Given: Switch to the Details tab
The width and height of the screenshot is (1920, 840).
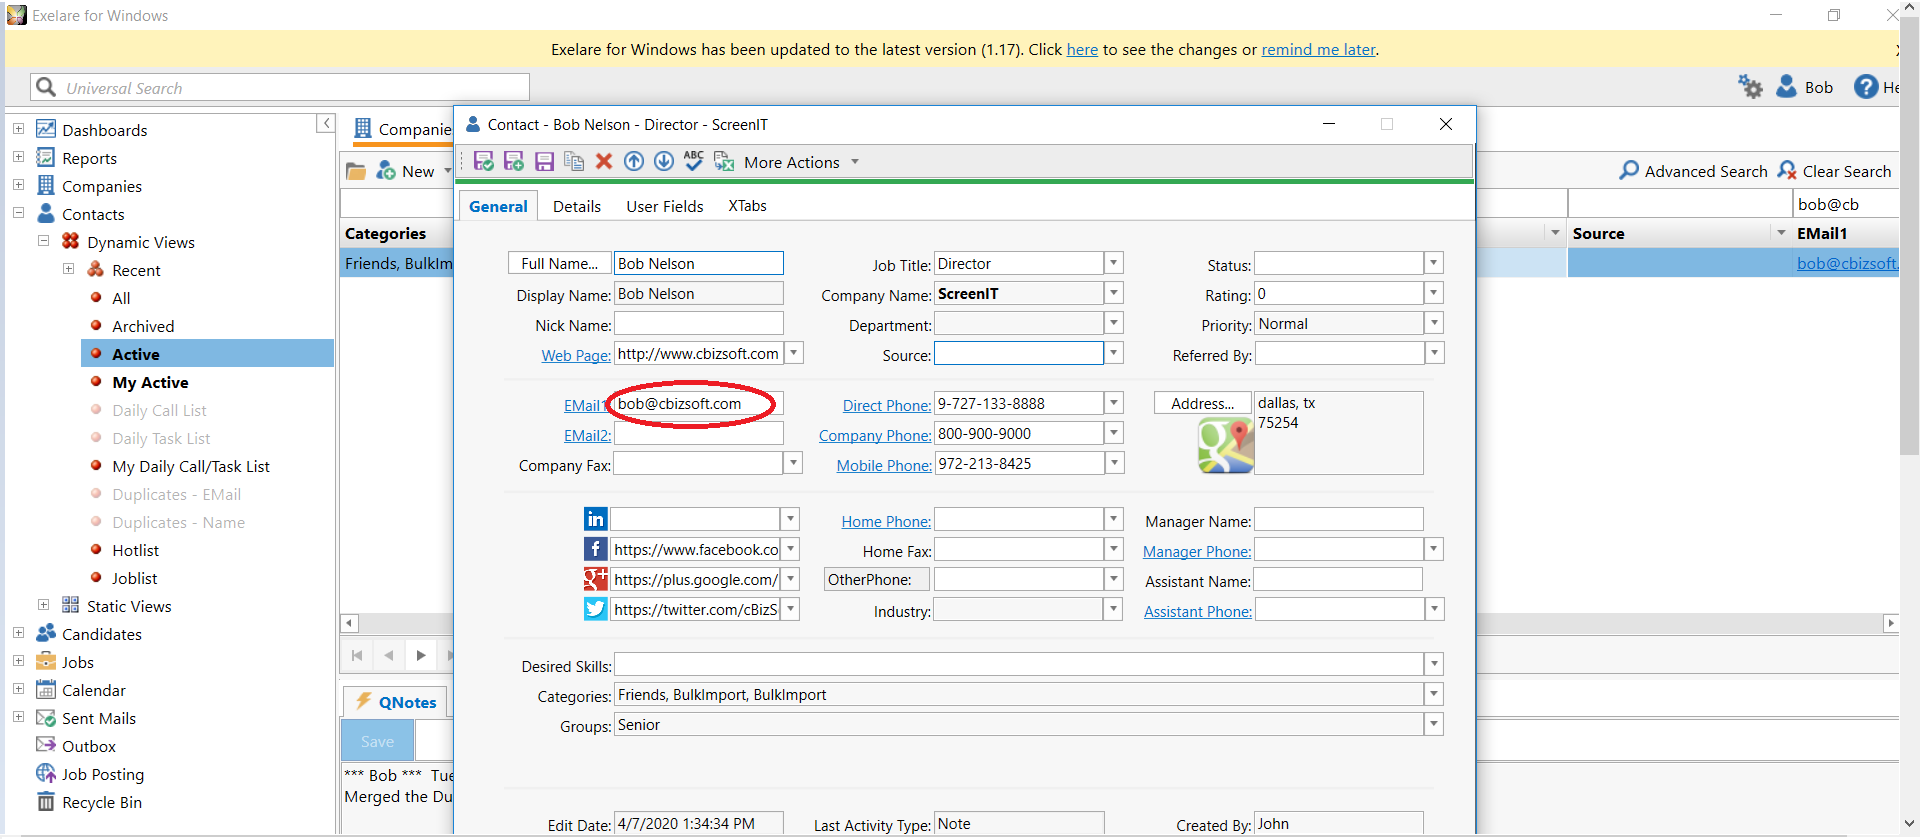Looking at the screenshot, I should [x=577, y=206].
